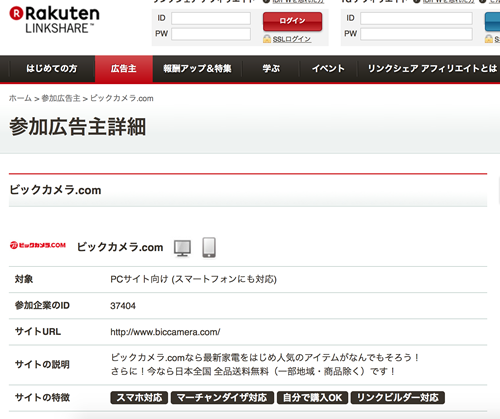This screenshot has height=419, width=500.
Task: Open the 広告主 menu tab
Action: click(124, 69)
